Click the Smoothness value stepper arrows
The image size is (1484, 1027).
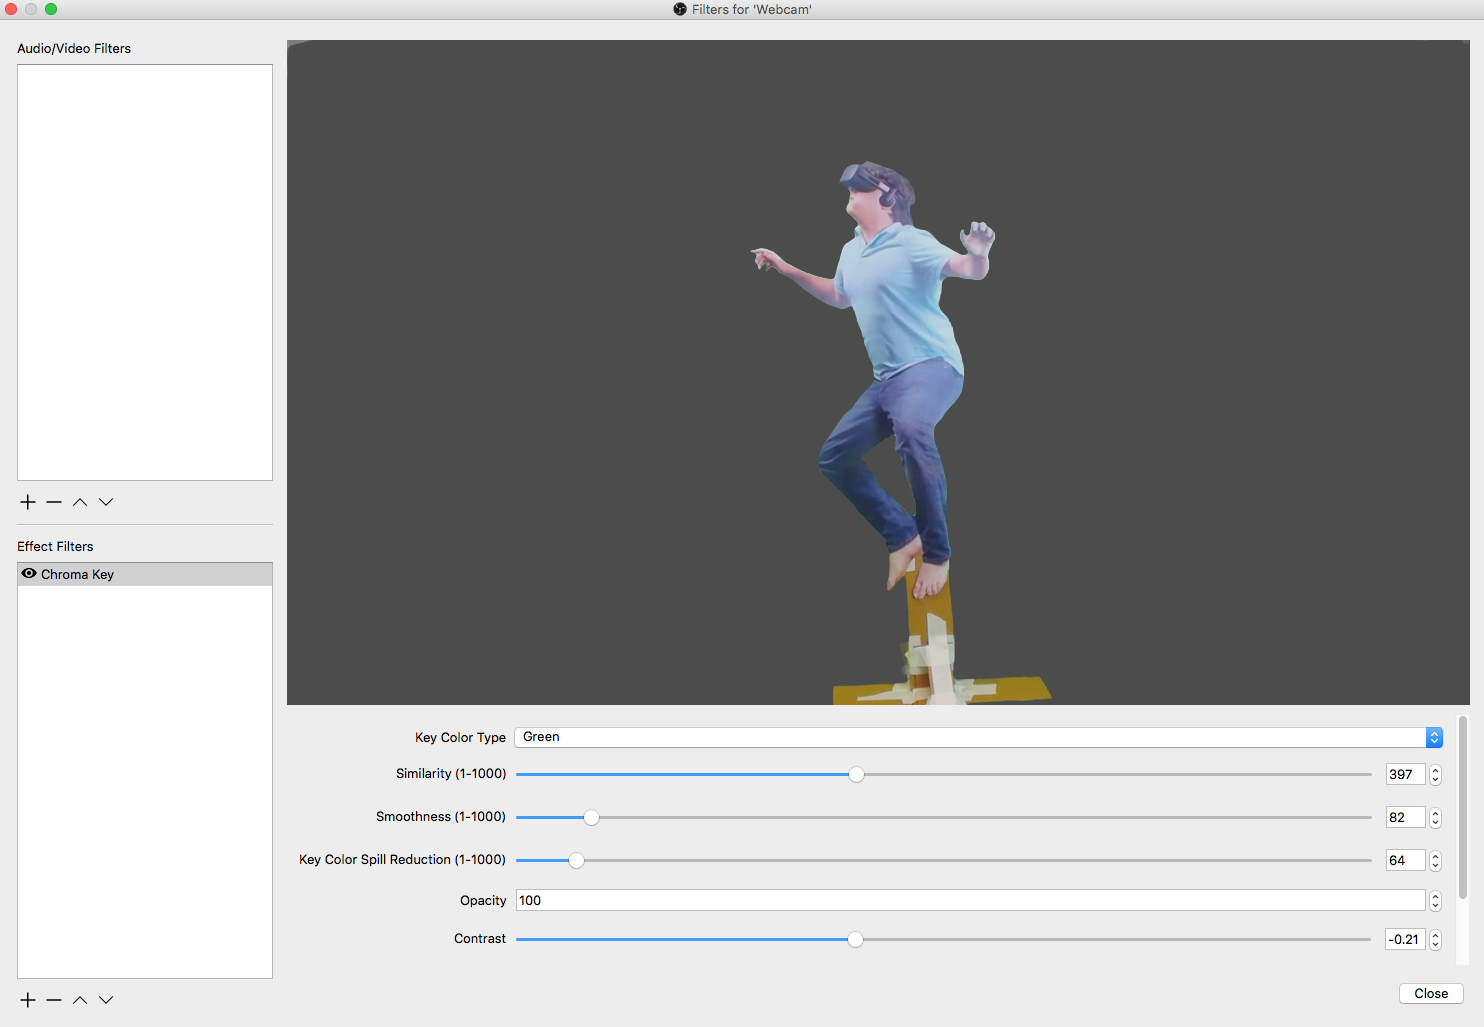1436,818
